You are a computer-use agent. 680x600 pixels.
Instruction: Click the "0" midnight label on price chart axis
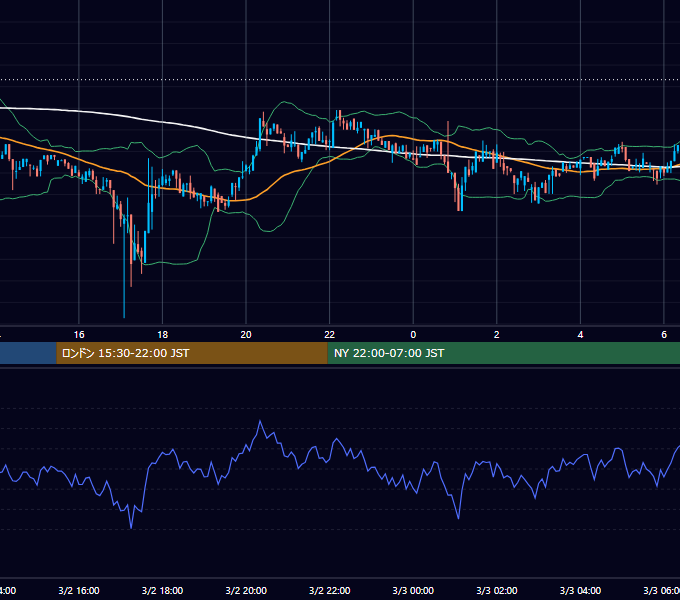[x=413, y=335]
